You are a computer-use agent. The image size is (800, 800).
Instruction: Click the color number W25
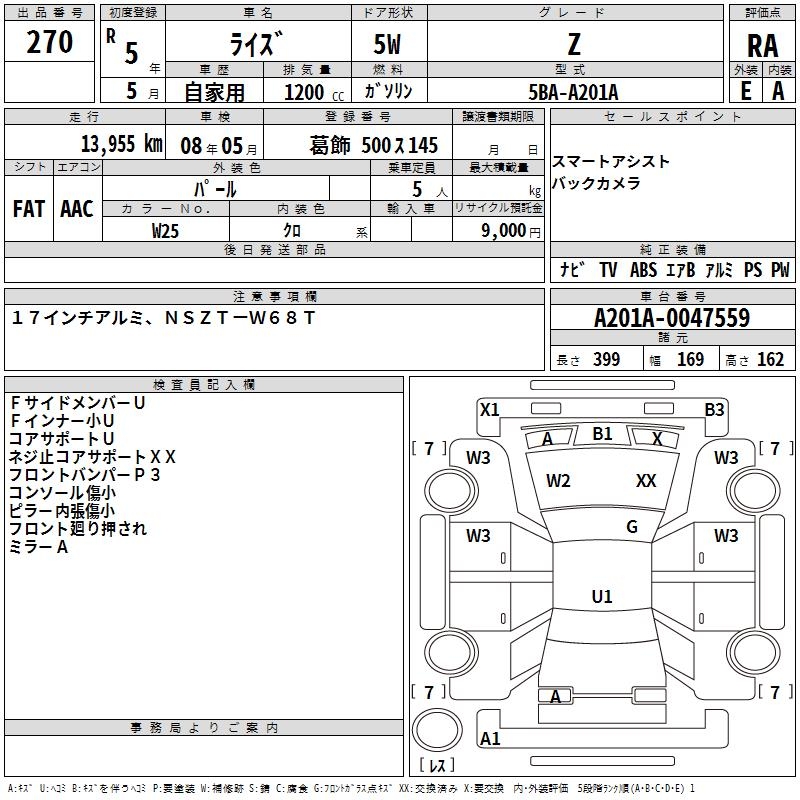[165, 231]
